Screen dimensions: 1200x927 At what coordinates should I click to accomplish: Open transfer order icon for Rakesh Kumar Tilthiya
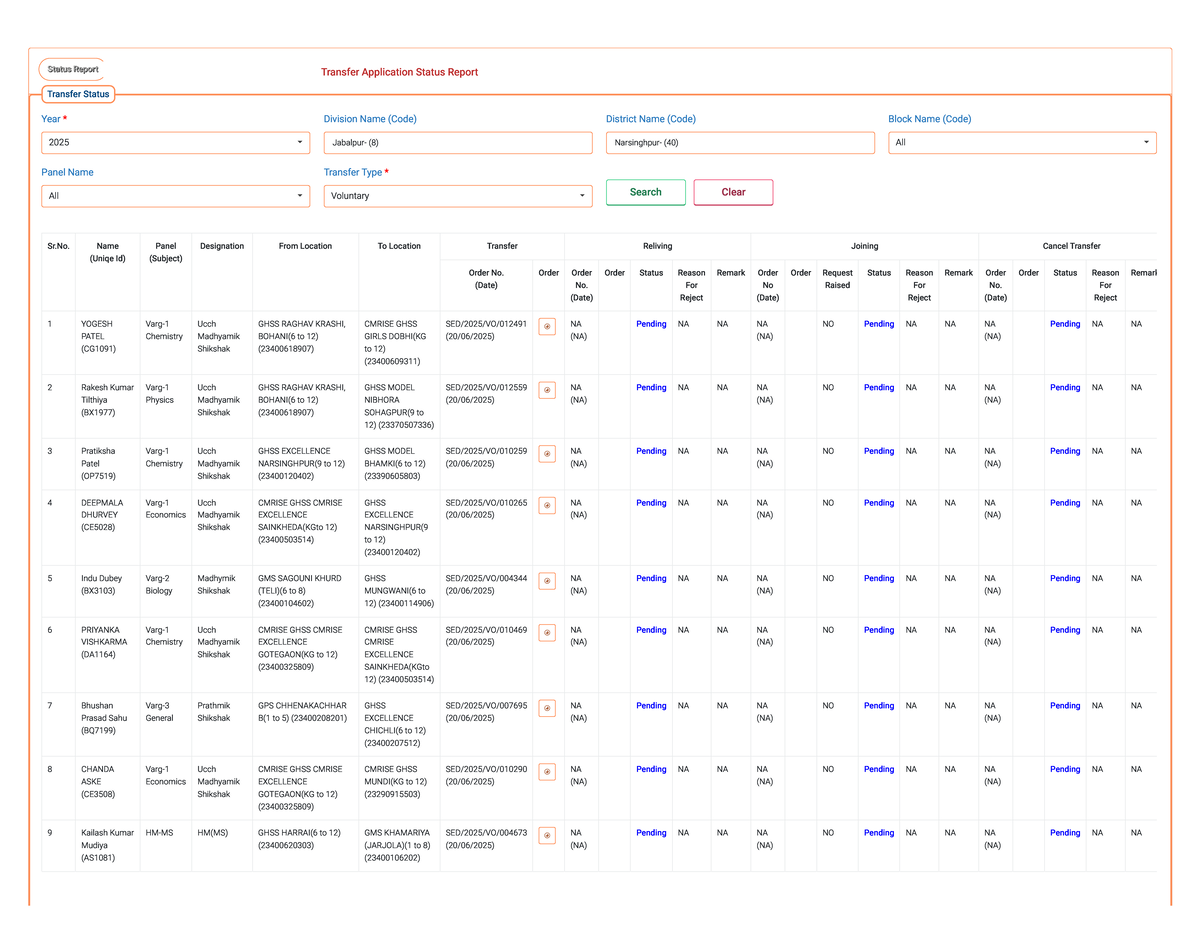point(547,390)
